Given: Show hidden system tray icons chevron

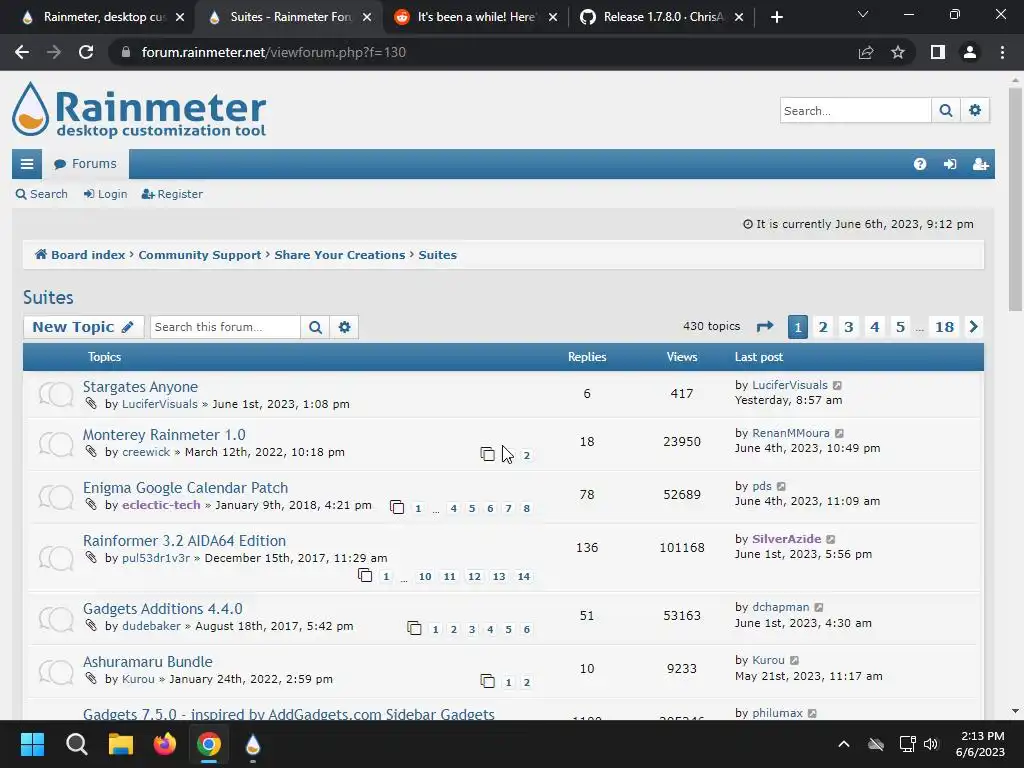Looking at the screenshot, I should pyautogui.click(x=844, y=744).
